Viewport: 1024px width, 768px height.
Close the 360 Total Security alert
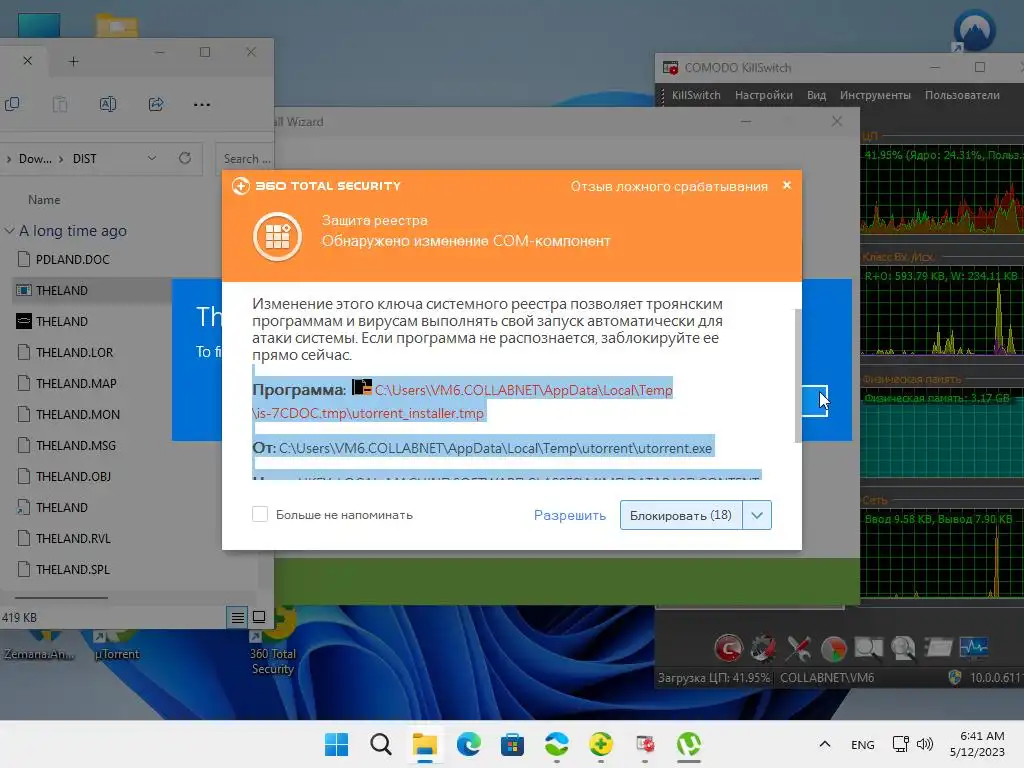coord(787,185)
